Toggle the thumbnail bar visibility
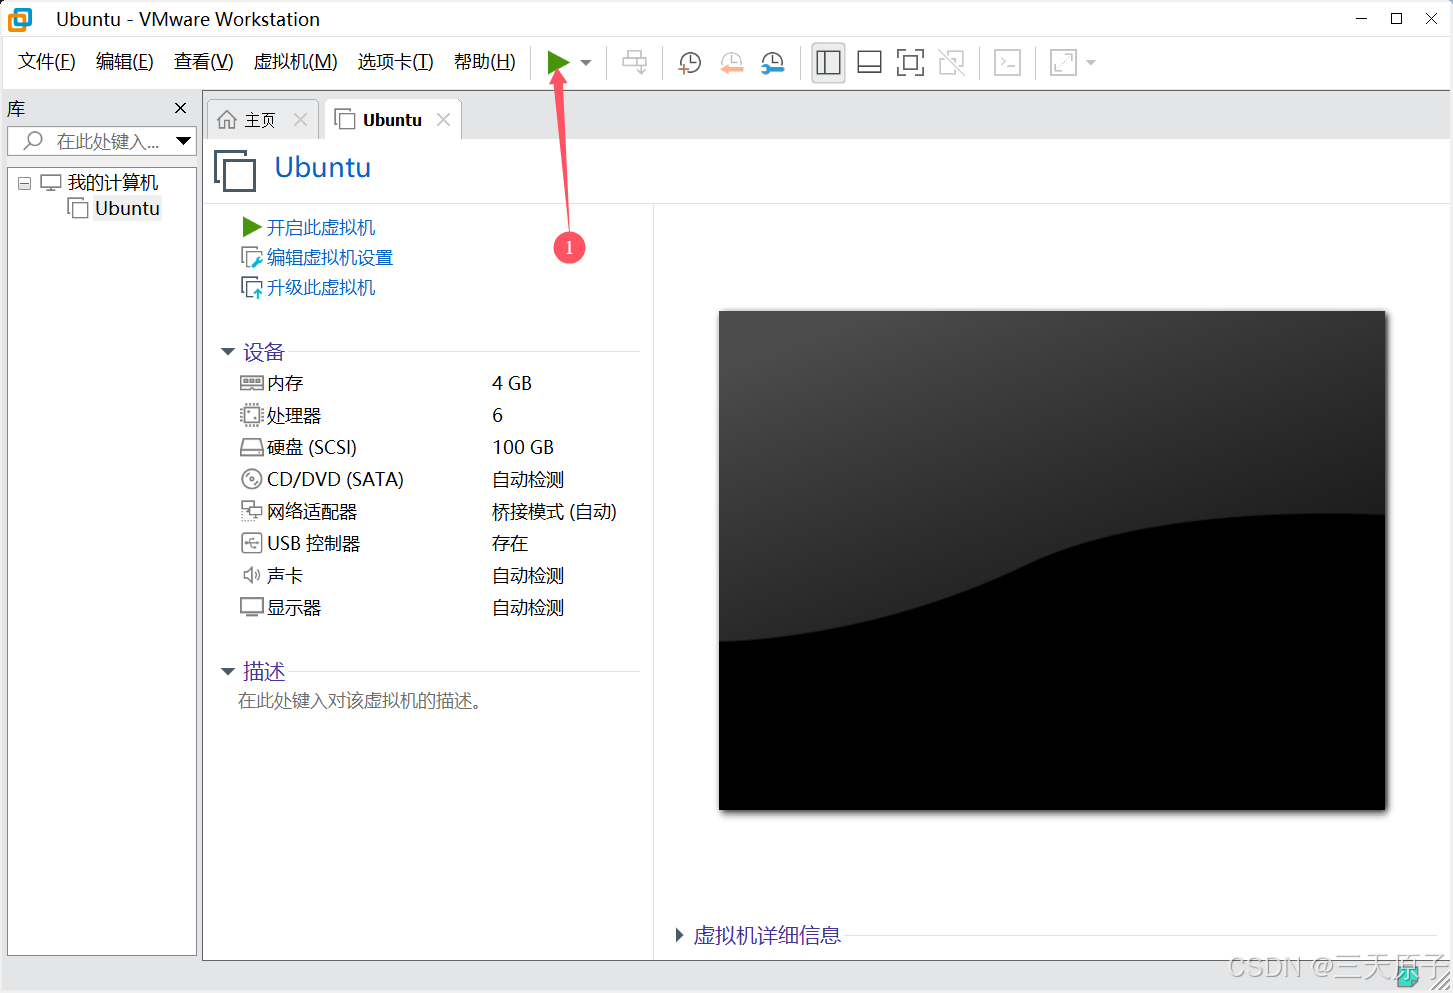 tap(869, 62)
